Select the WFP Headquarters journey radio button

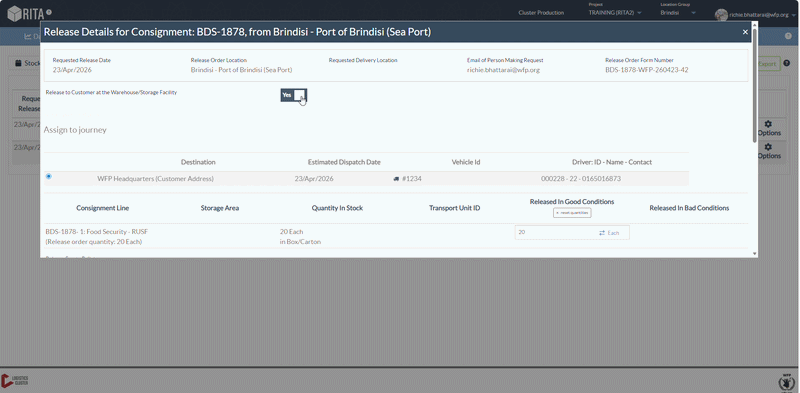tap(48, 176)
